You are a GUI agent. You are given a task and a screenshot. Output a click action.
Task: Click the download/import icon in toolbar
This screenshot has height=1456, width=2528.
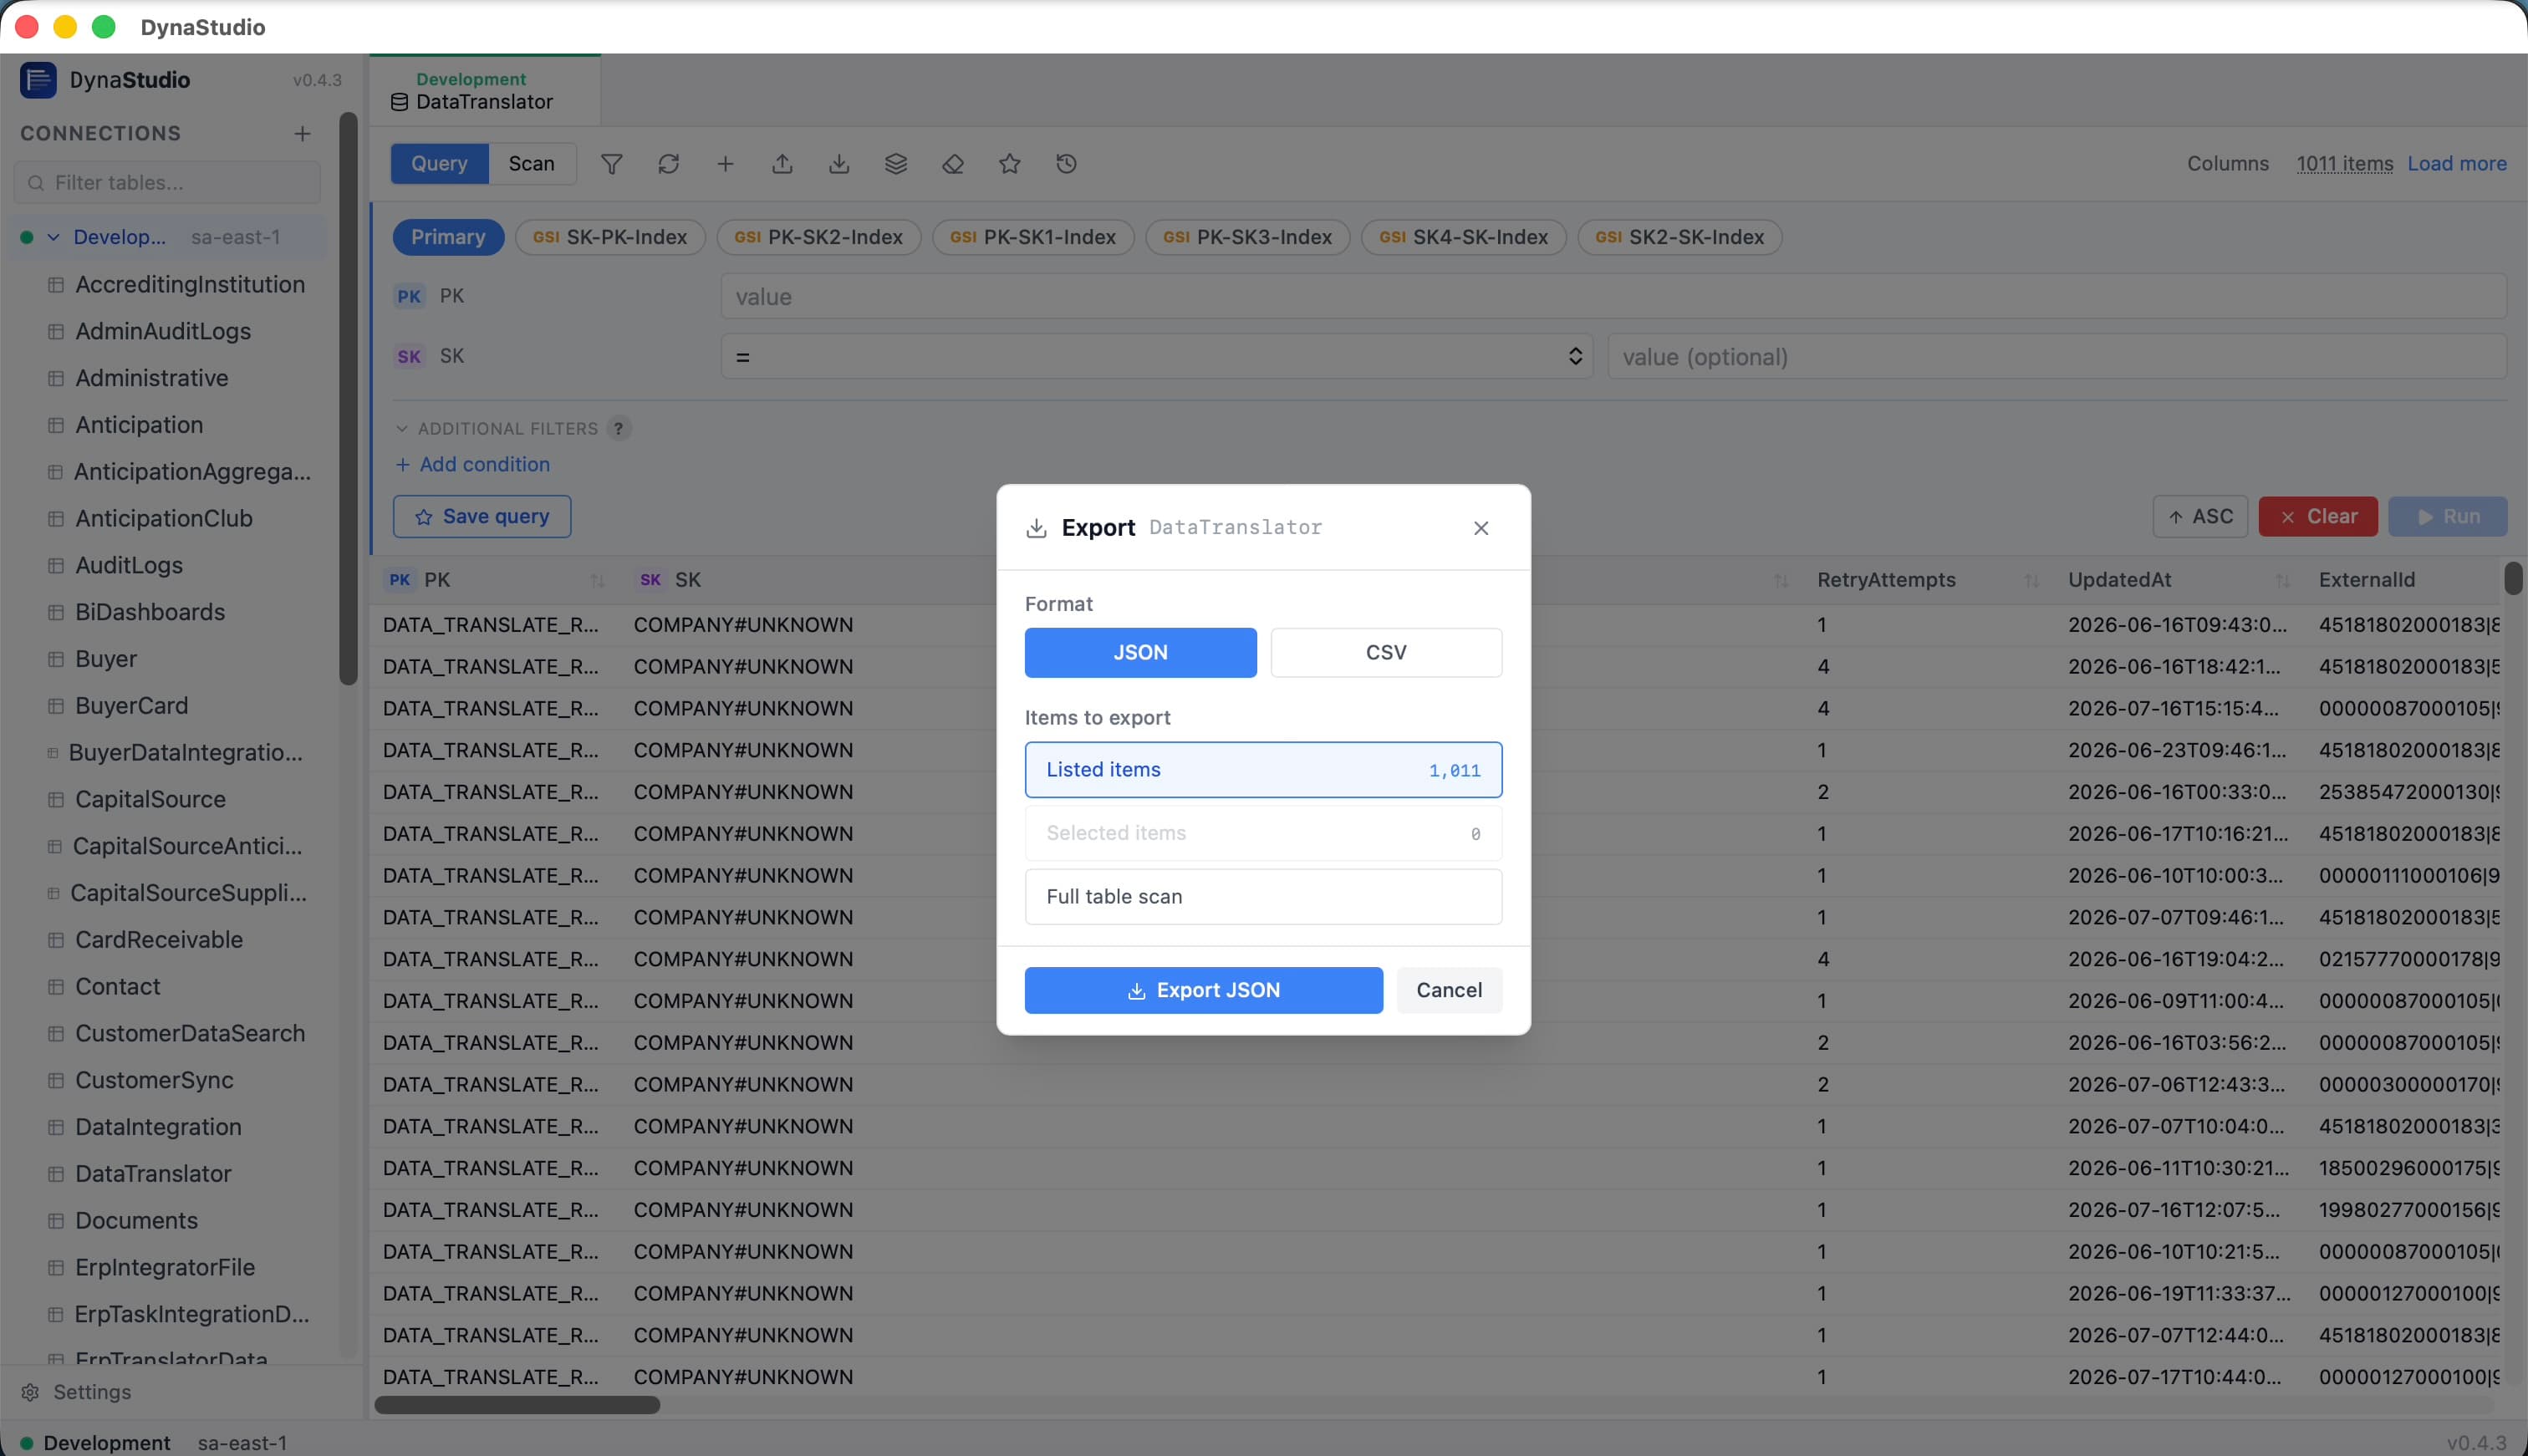coord(839,164)
